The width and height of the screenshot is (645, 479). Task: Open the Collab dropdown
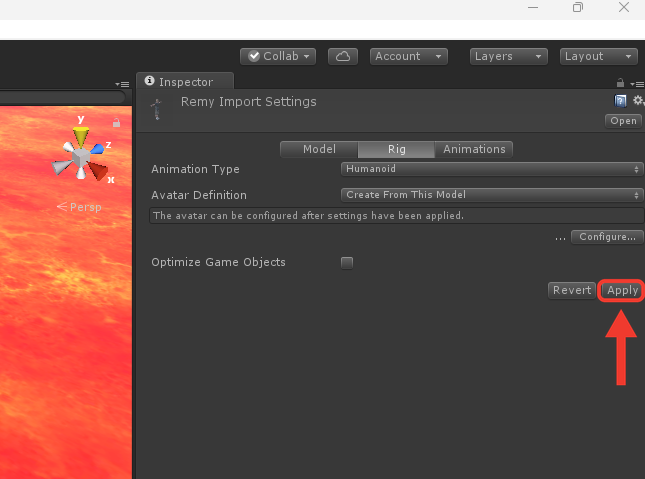(278, 56)
